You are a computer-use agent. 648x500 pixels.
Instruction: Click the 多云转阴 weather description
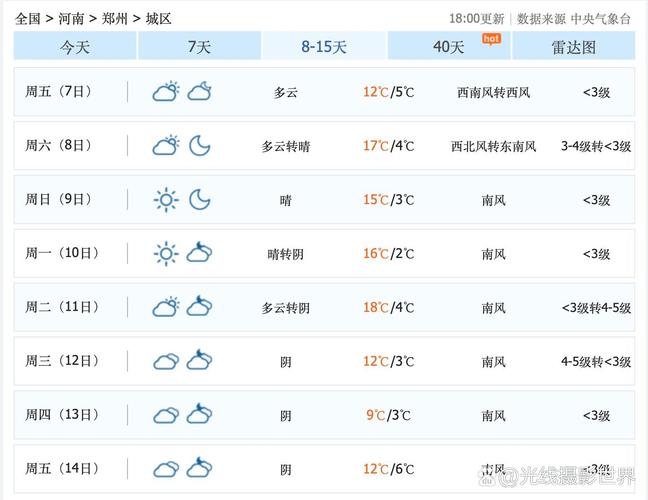286,308
